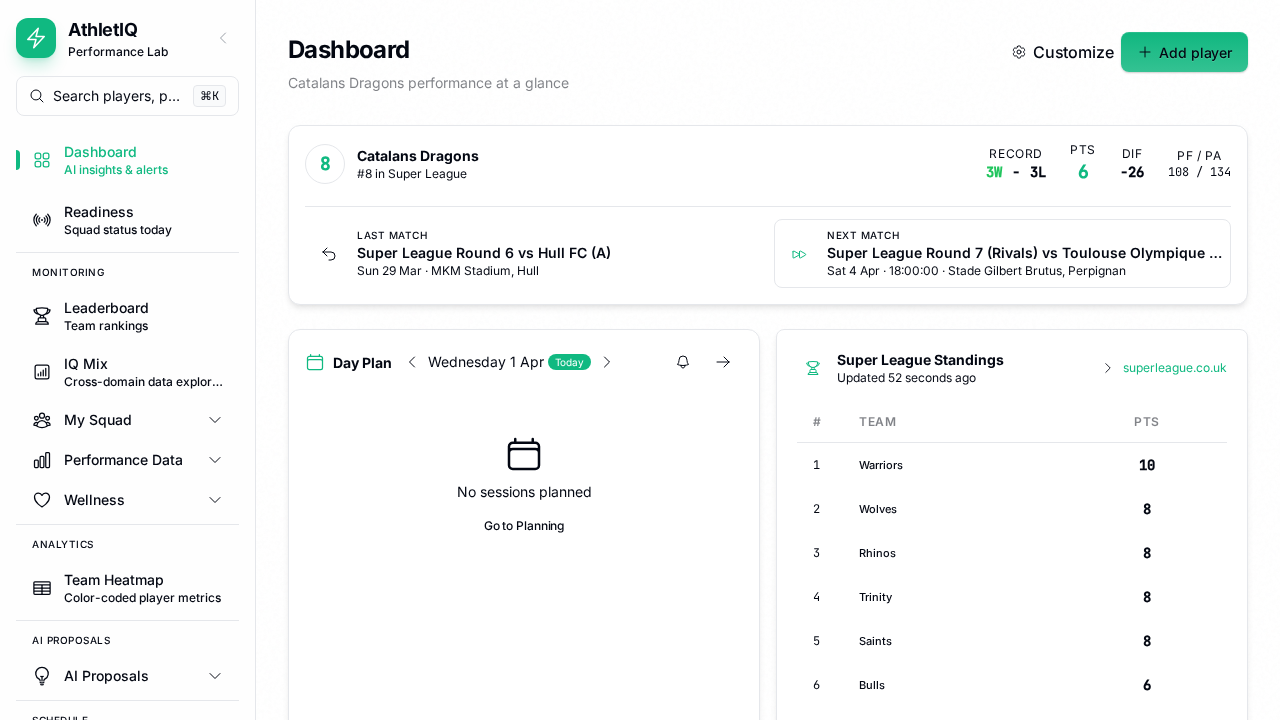Select the Readiness broadcast icon
1280x720 pixels.
41,220
